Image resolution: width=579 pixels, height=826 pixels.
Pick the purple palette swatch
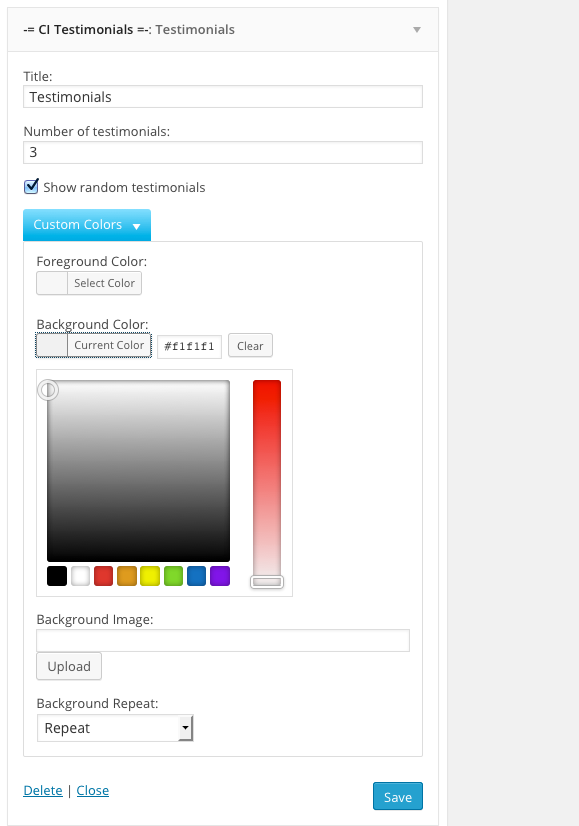tap(220, 576)
